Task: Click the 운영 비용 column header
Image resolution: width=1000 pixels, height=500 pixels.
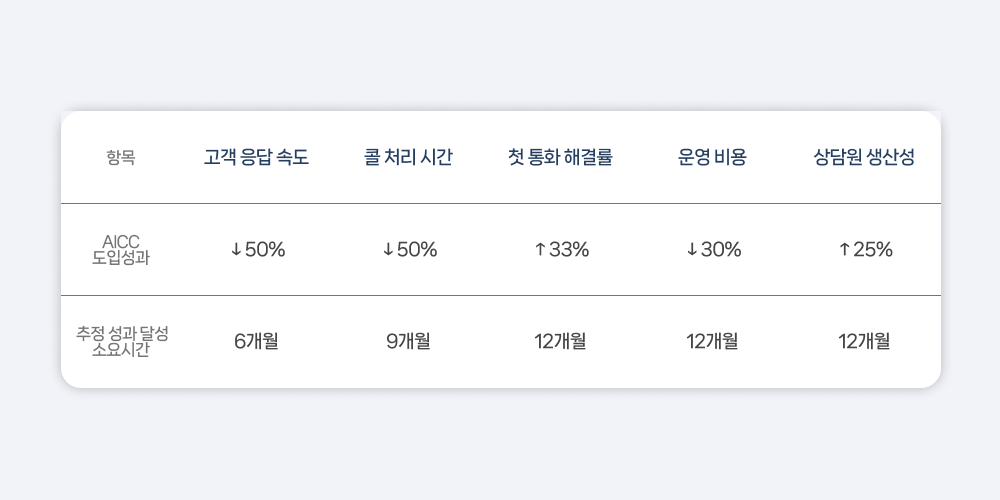Action: pos(712,158)
